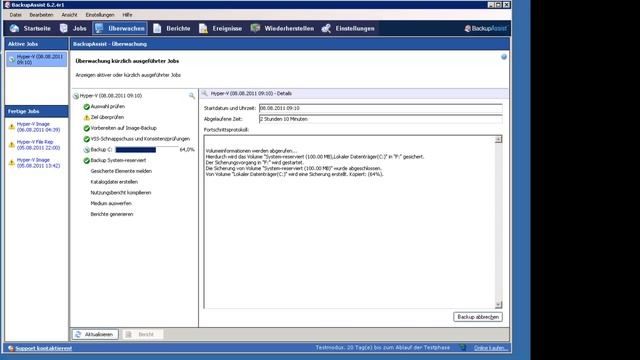Select active job Hyper-V (08.08.2011 09:10)
640x360 pixels.
click(37, 60)
